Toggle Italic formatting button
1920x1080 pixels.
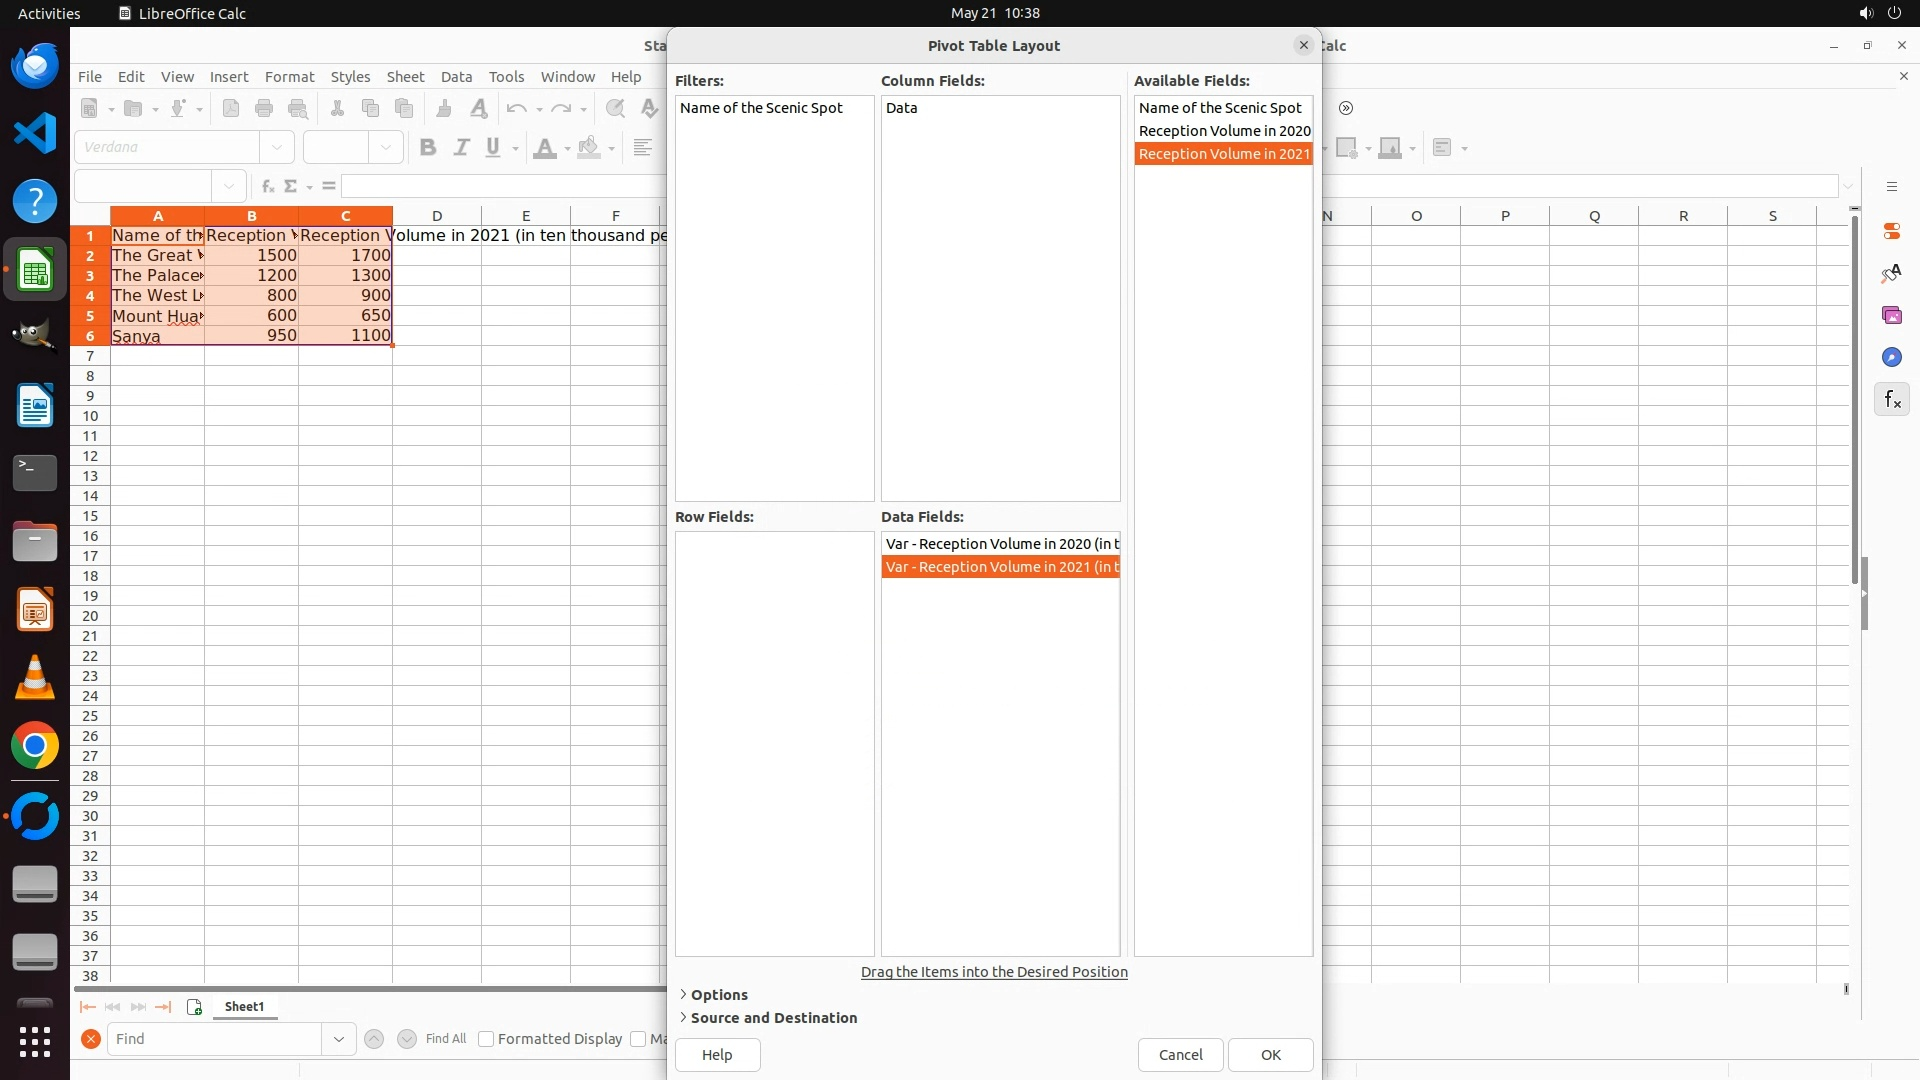point(461,148)
